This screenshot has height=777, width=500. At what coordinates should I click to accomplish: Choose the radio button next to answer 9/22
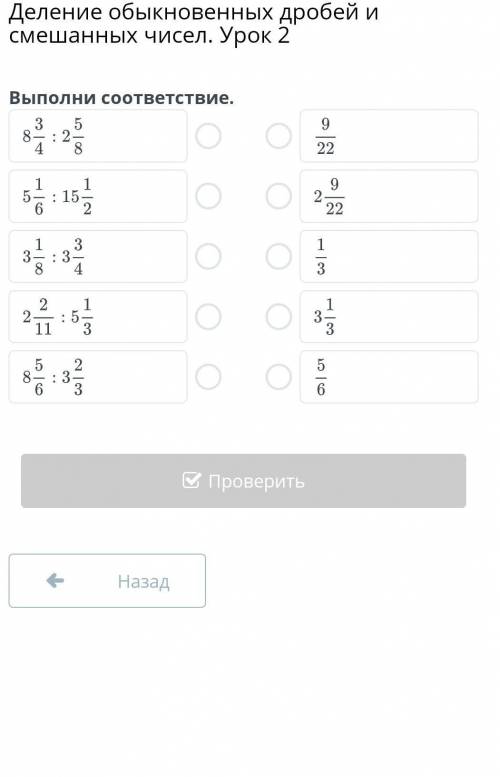point(278,136)
